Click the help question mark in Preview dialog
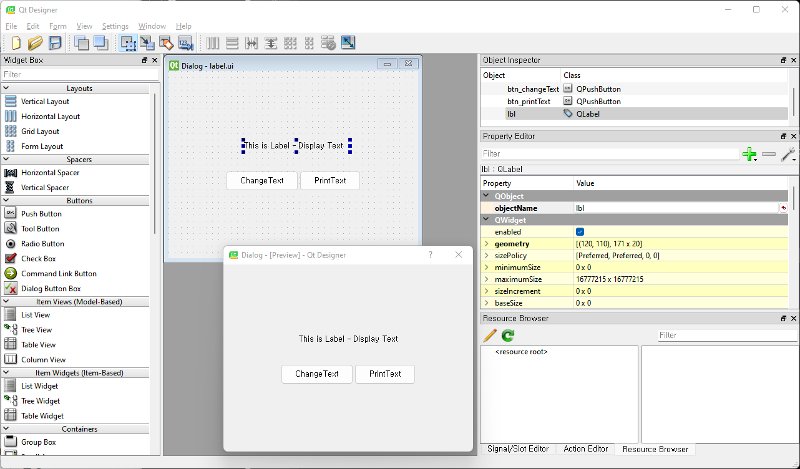Viewport: 800px width, 469px height. coord(431,255)
